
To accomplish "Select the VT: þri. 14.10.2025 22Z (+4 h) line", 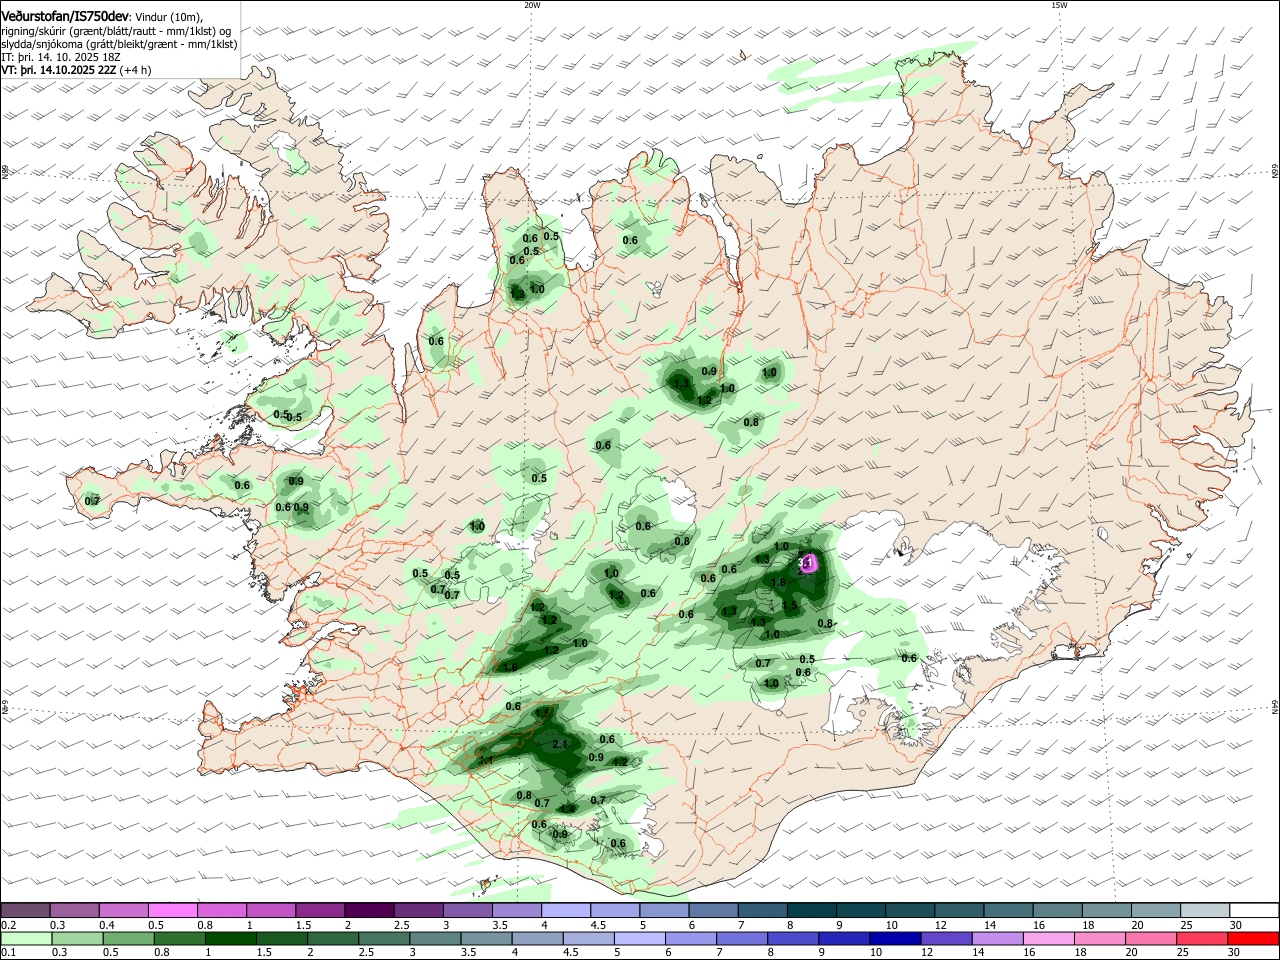I will pos(76,71).
